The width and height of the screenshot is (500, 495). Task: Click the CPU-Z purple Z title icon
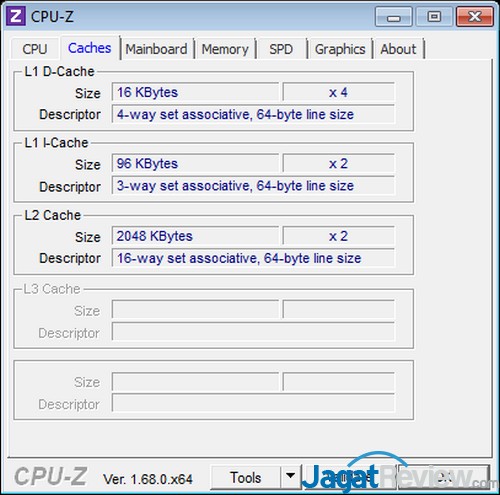click(x=16, y=16)
